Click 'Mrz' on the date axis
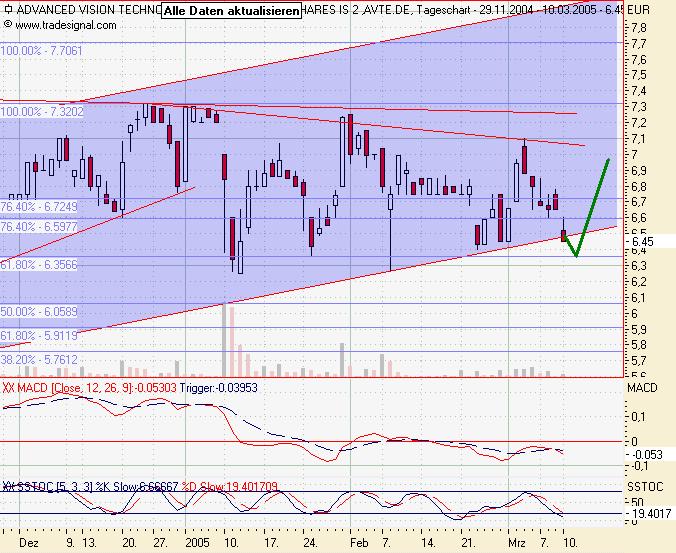 (516, 543)
